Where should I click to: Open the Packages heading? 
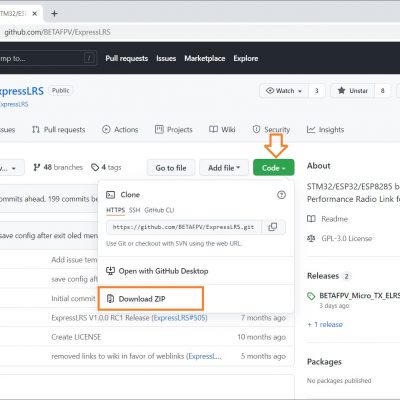pos(324,362)
